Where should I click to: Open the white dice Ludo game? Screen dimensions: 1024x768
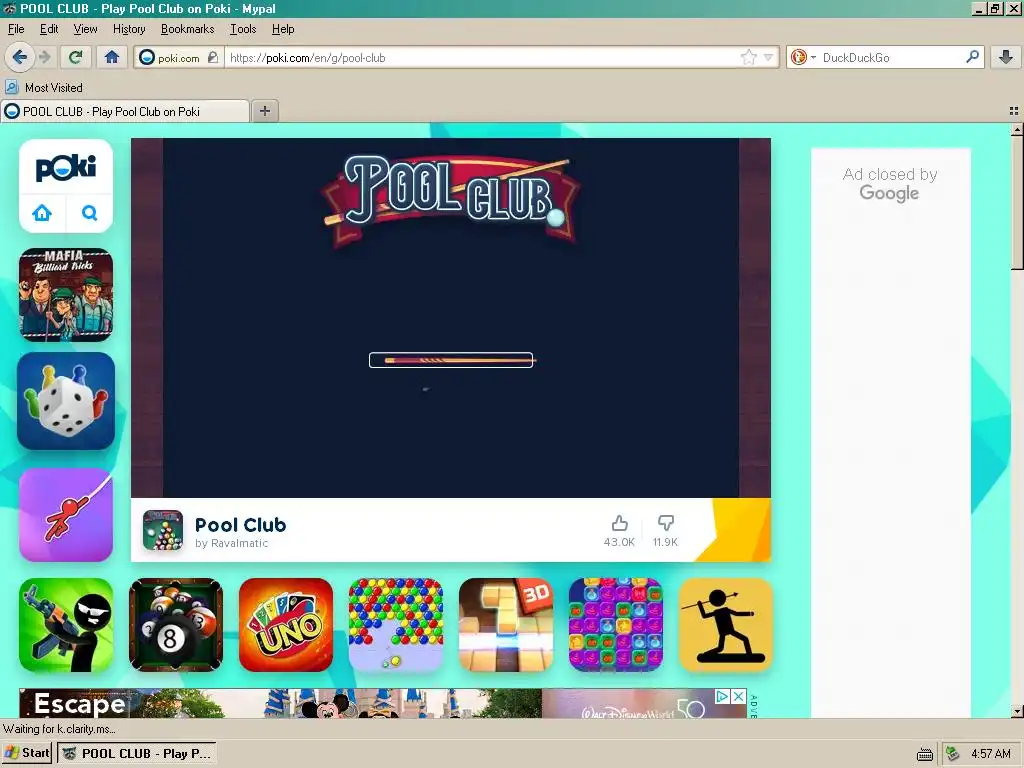pos(66,401)
